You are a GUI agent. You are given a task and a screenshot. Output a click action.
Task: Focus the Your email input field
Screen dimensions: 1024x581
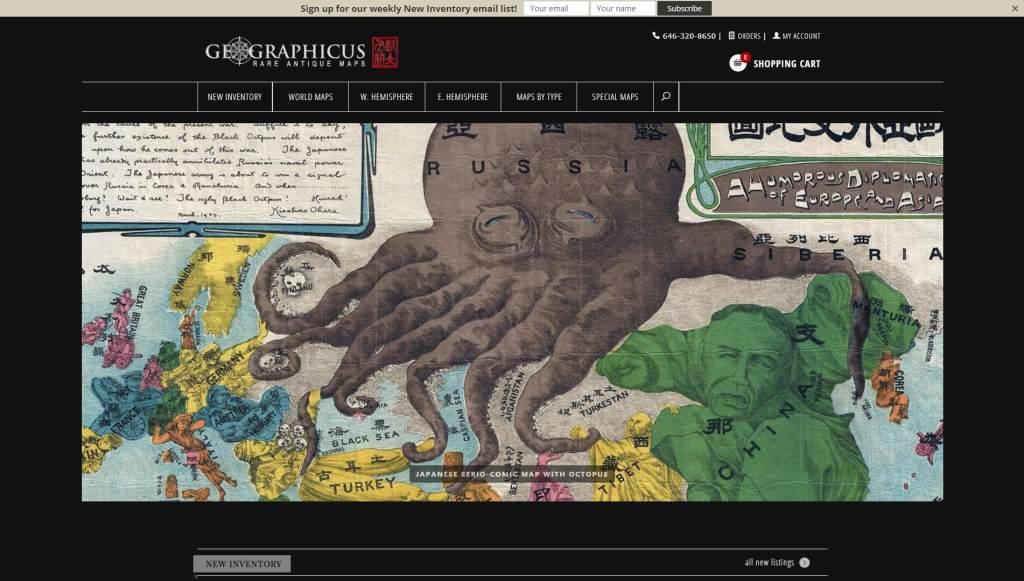click(556, 8)
